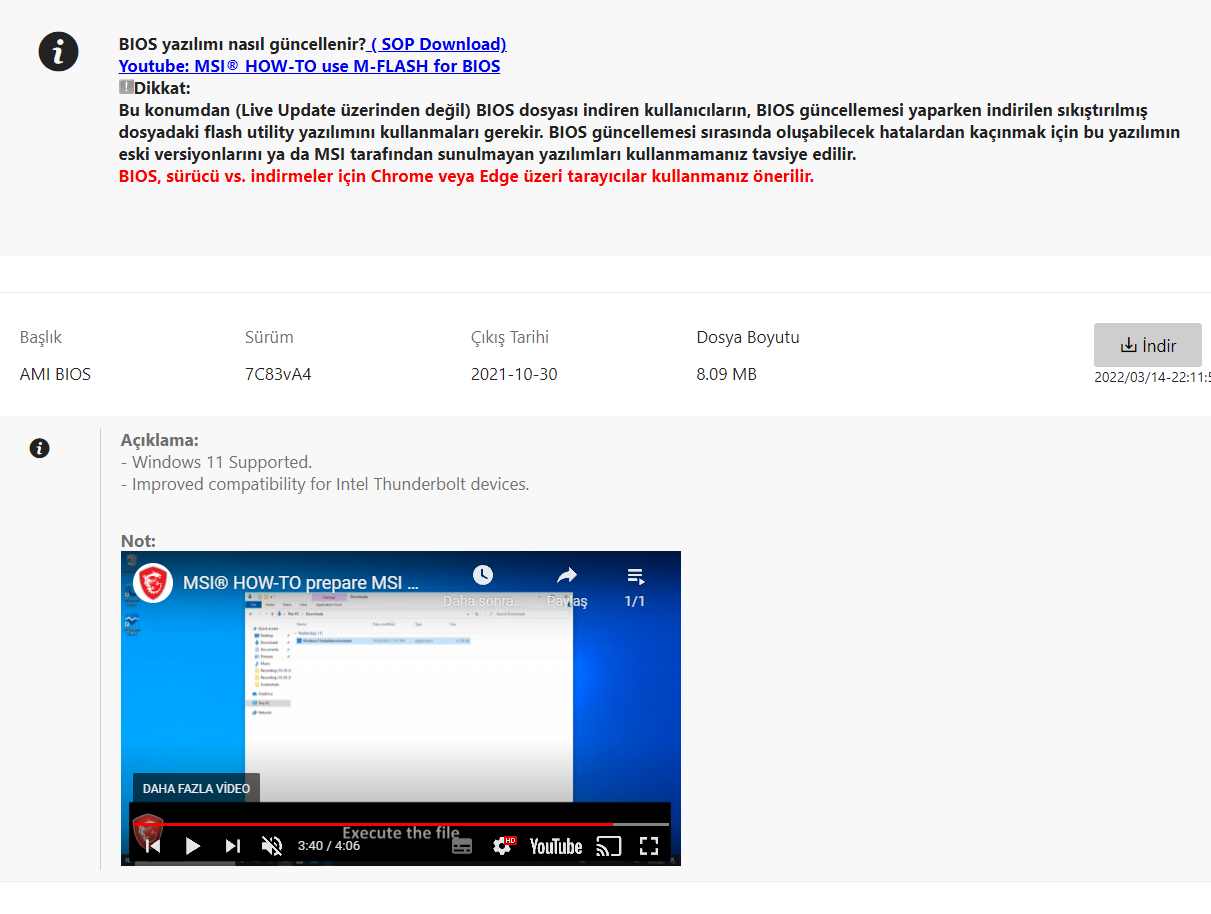
Task: Click the Açıklama heading
Action: tap(160, 440)
